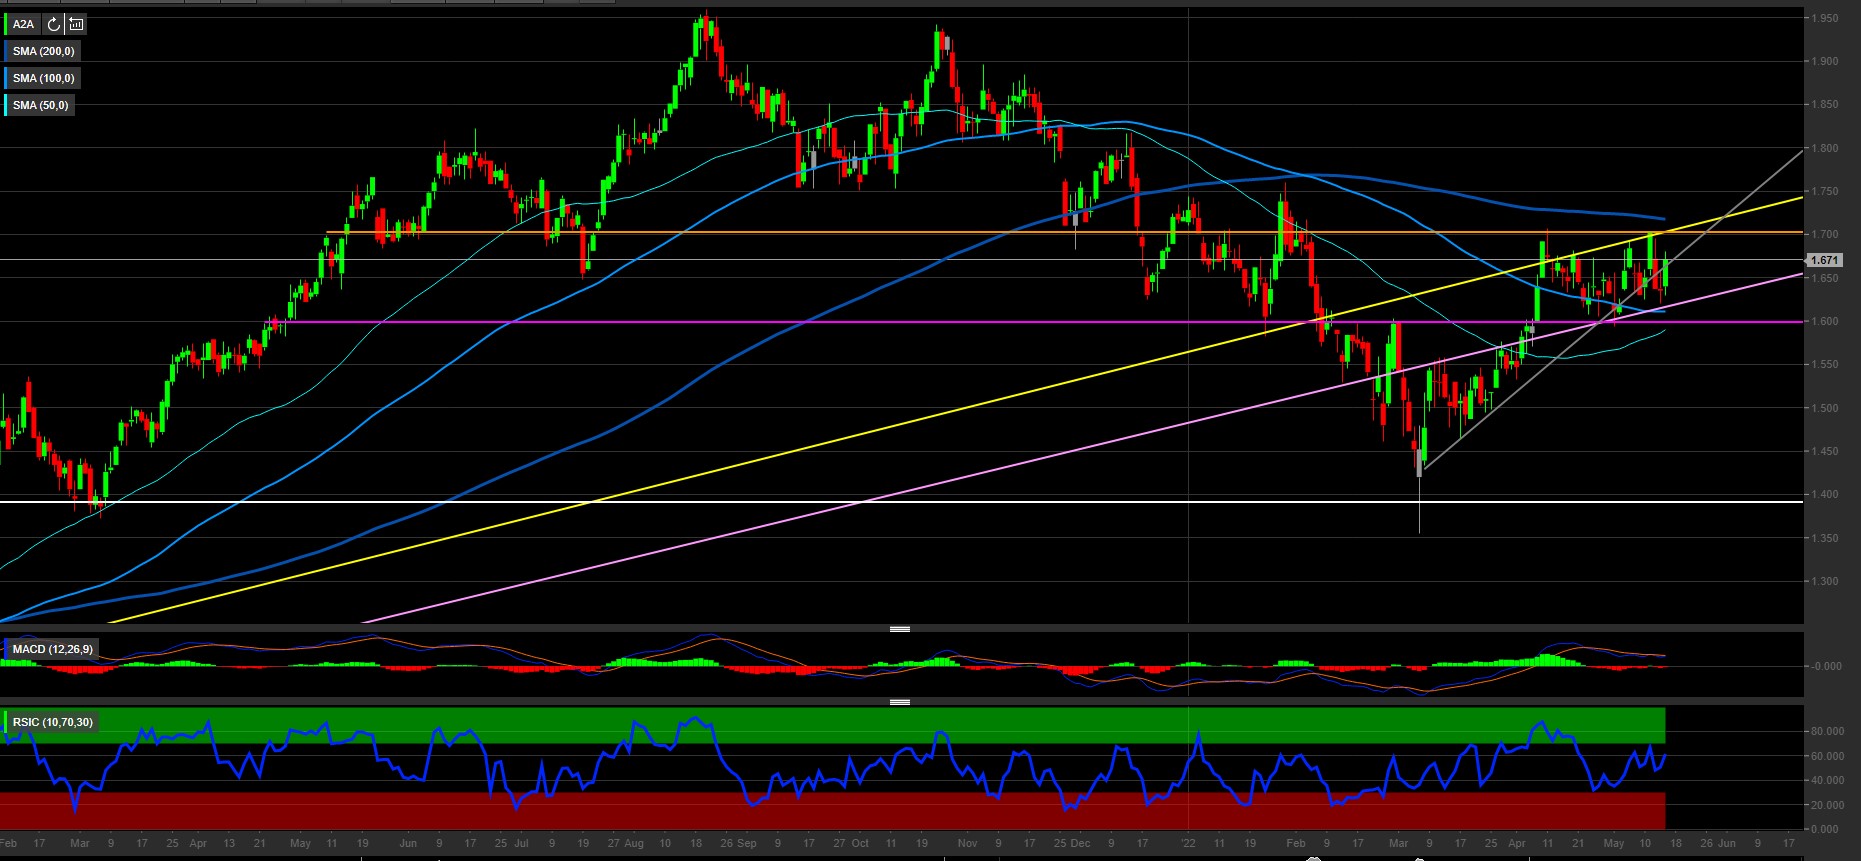Click the refresh chart icon

point(54,24)
